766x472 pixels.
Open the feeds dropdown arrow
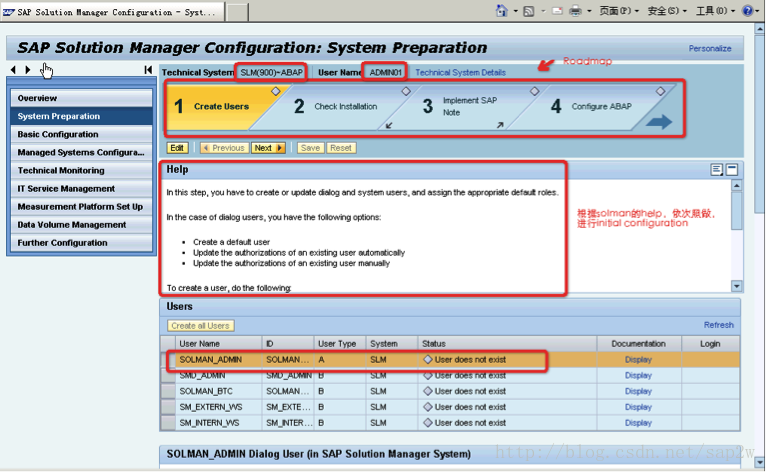click(x=543, y=11)
